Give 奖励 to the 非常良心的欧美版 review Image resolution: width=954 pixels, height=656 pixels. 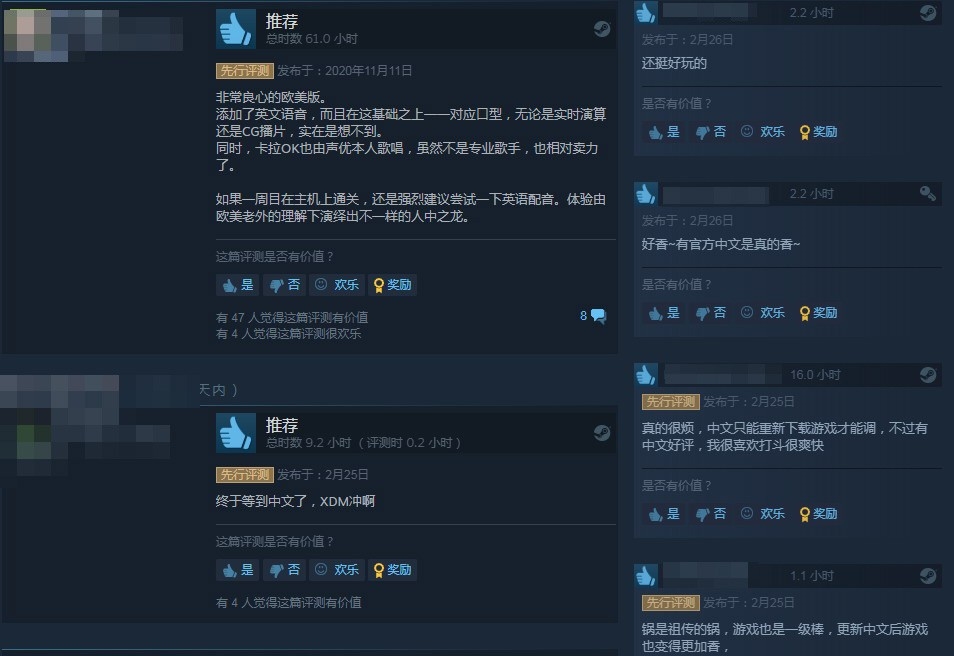click(x=392, y=285)
